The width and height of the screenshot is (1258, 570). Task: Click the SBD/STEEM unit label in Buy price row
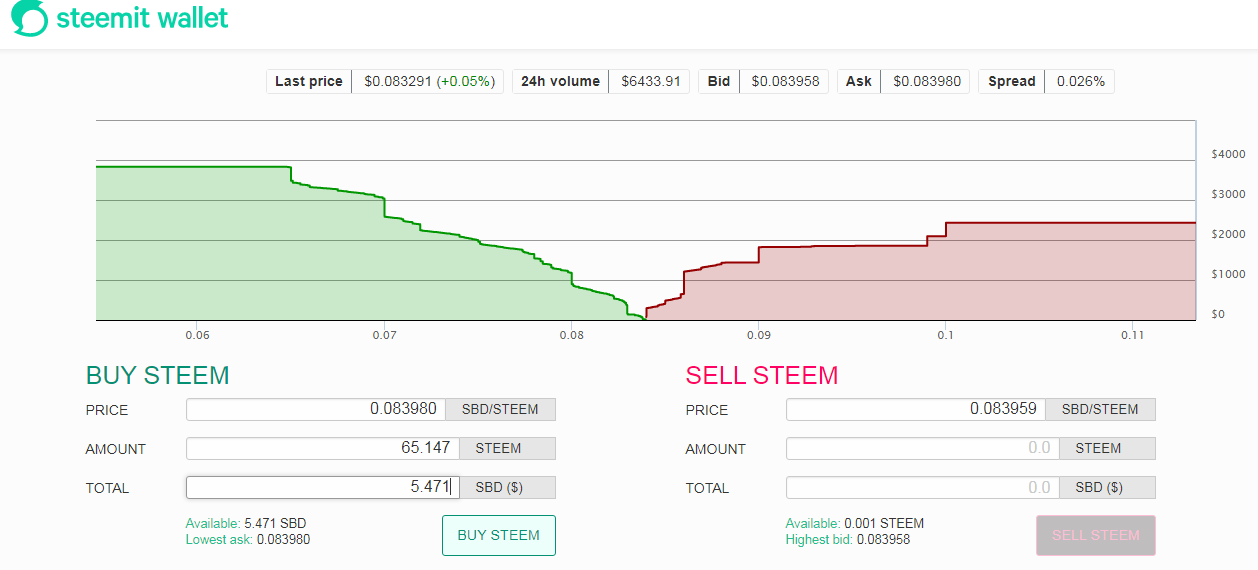click(500, 409)
